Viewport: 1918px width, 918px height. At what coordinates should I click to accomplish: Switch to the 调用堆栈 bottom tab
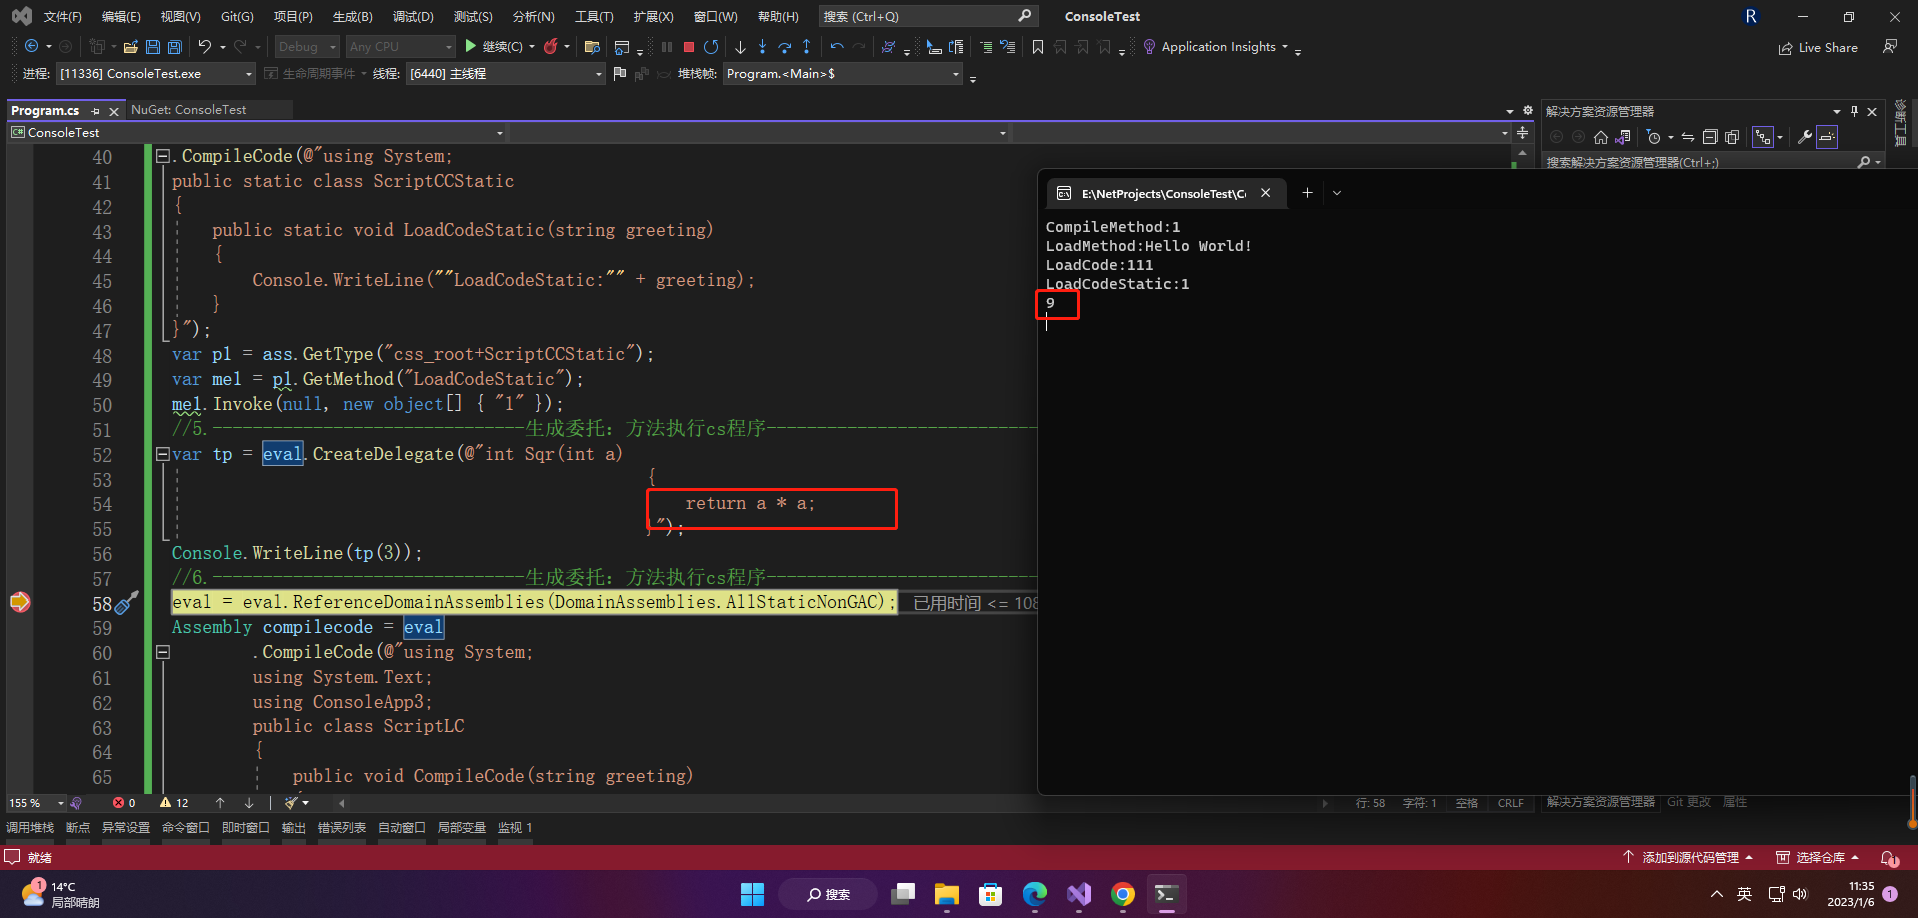tap(30, 828)
